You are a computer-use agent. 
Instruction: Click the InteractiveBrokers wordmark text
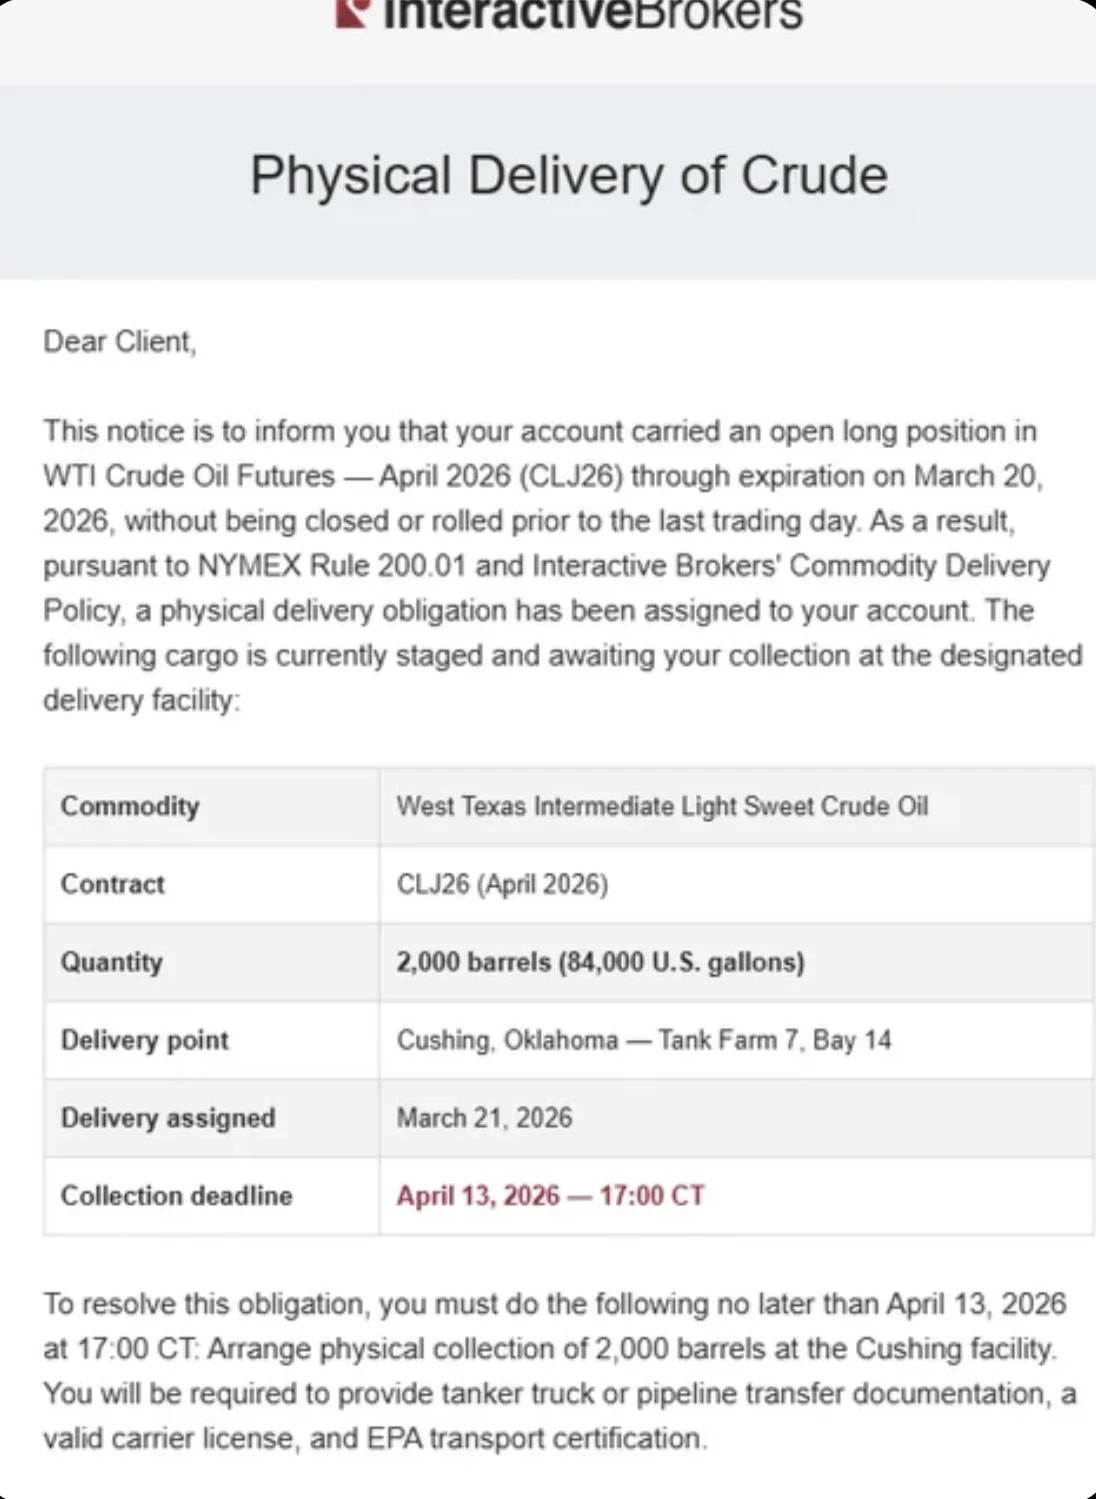click(x=592, y=14)
